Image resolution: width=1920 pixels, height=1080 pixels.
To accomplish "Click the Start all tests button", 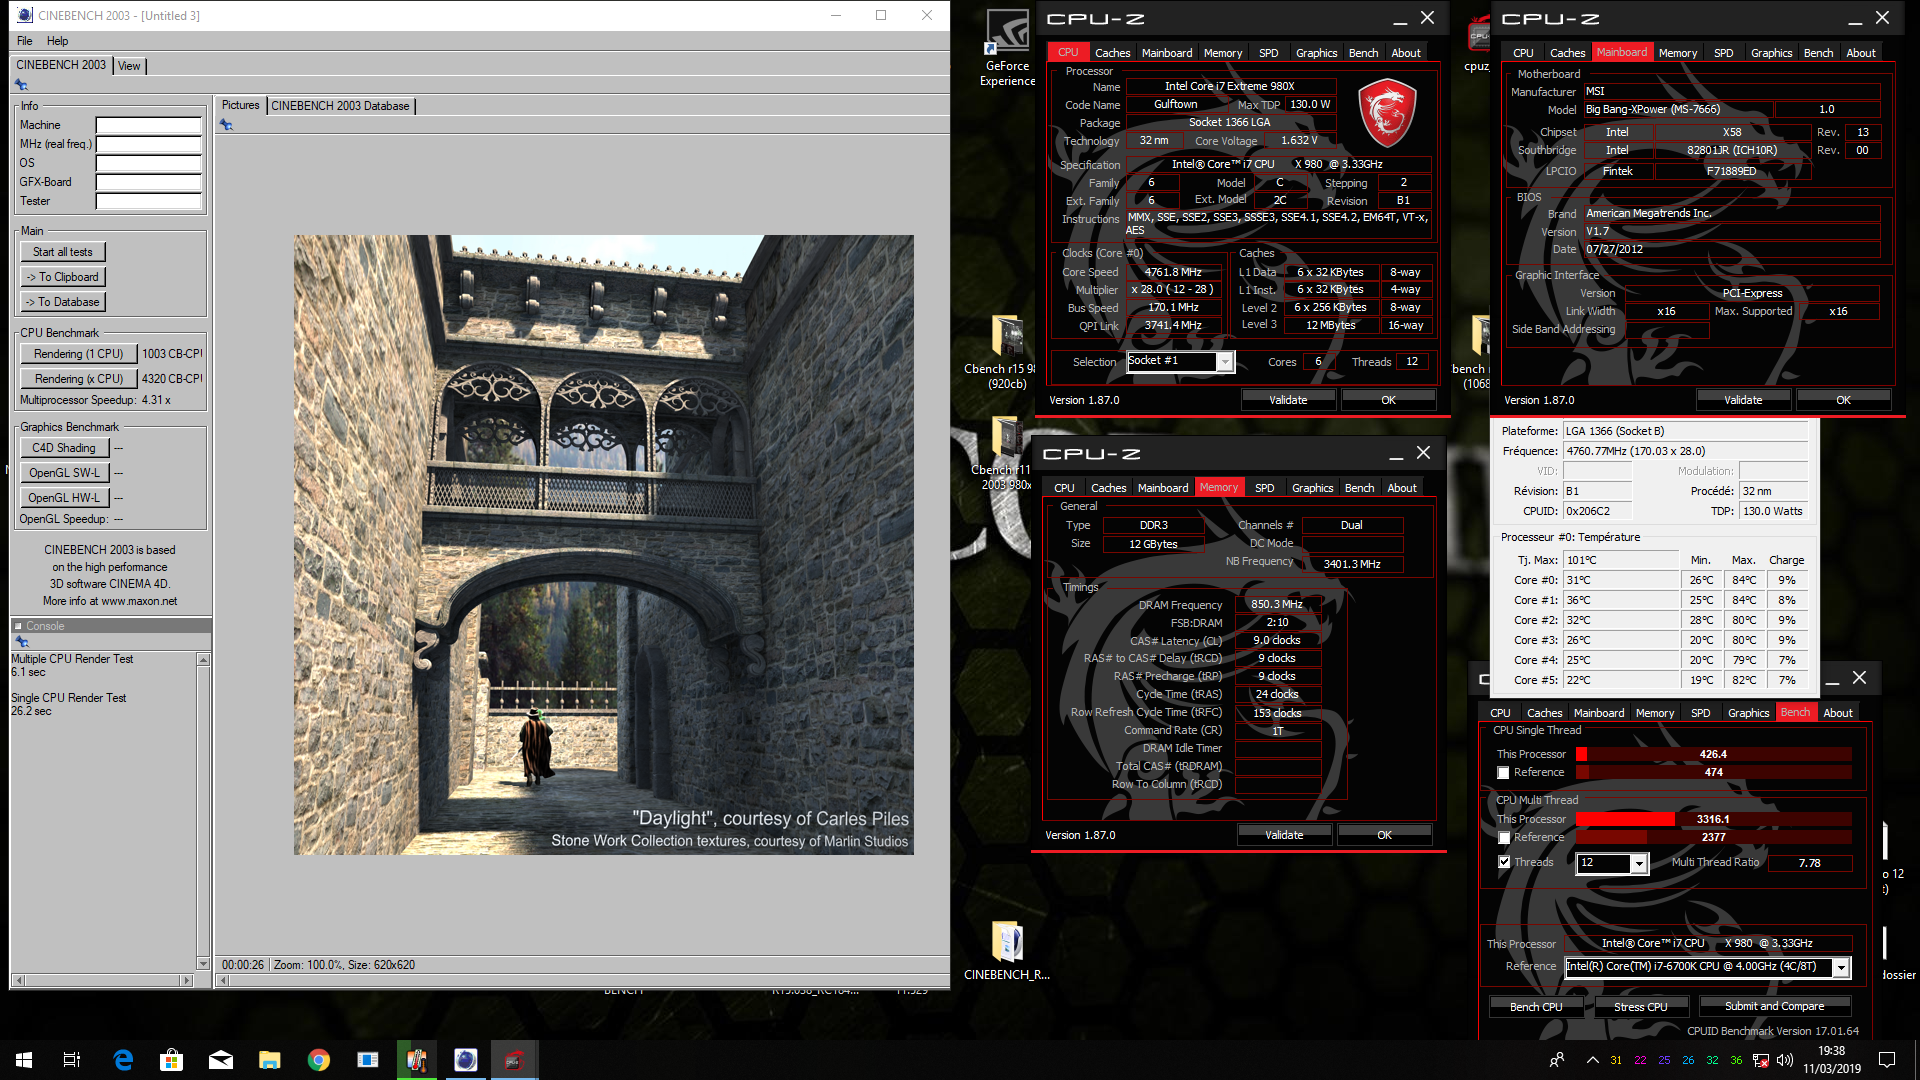I will 63,252.
